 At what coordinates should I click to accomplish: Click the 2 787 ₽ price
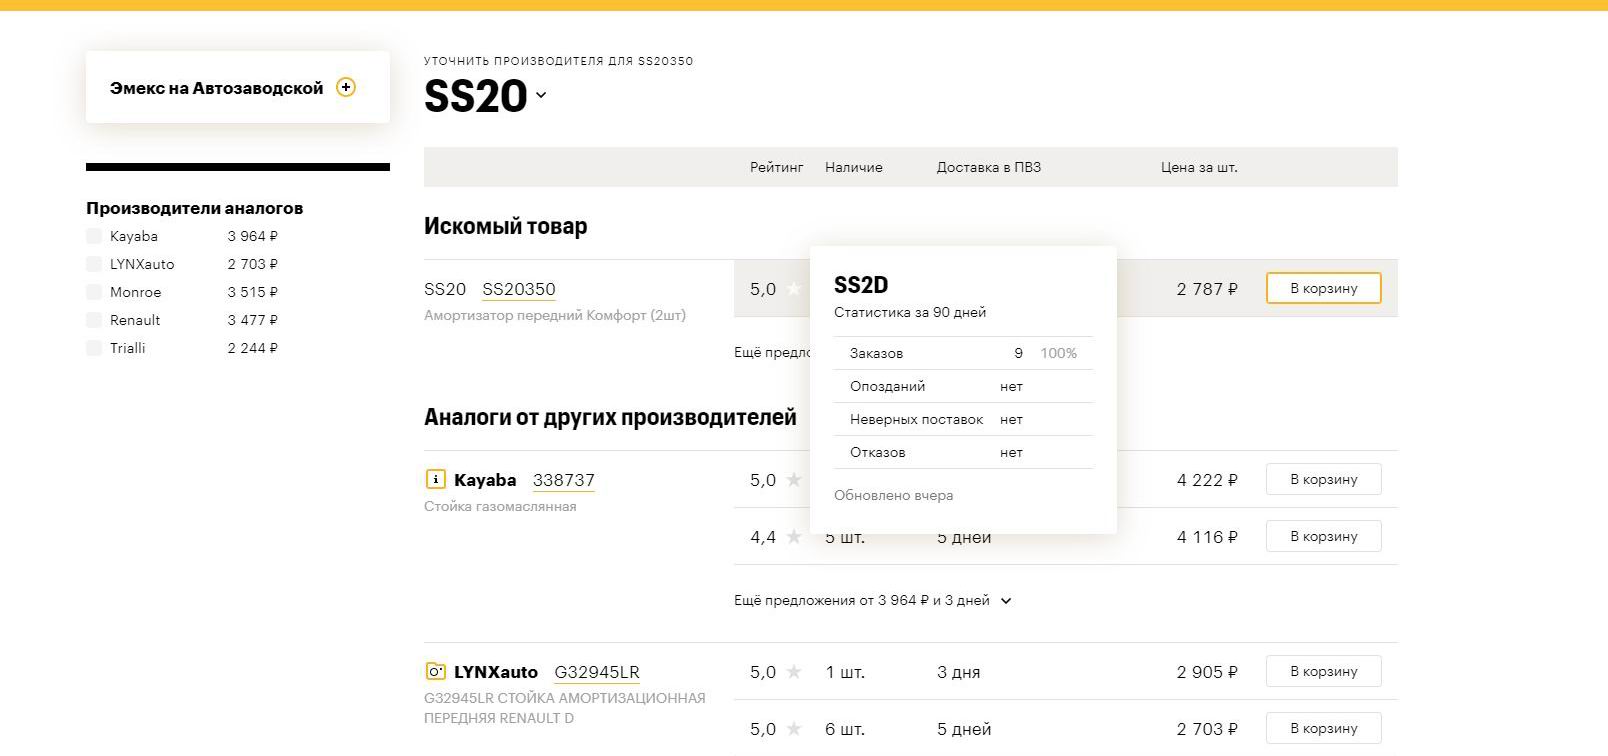(x=1207, y=289)
